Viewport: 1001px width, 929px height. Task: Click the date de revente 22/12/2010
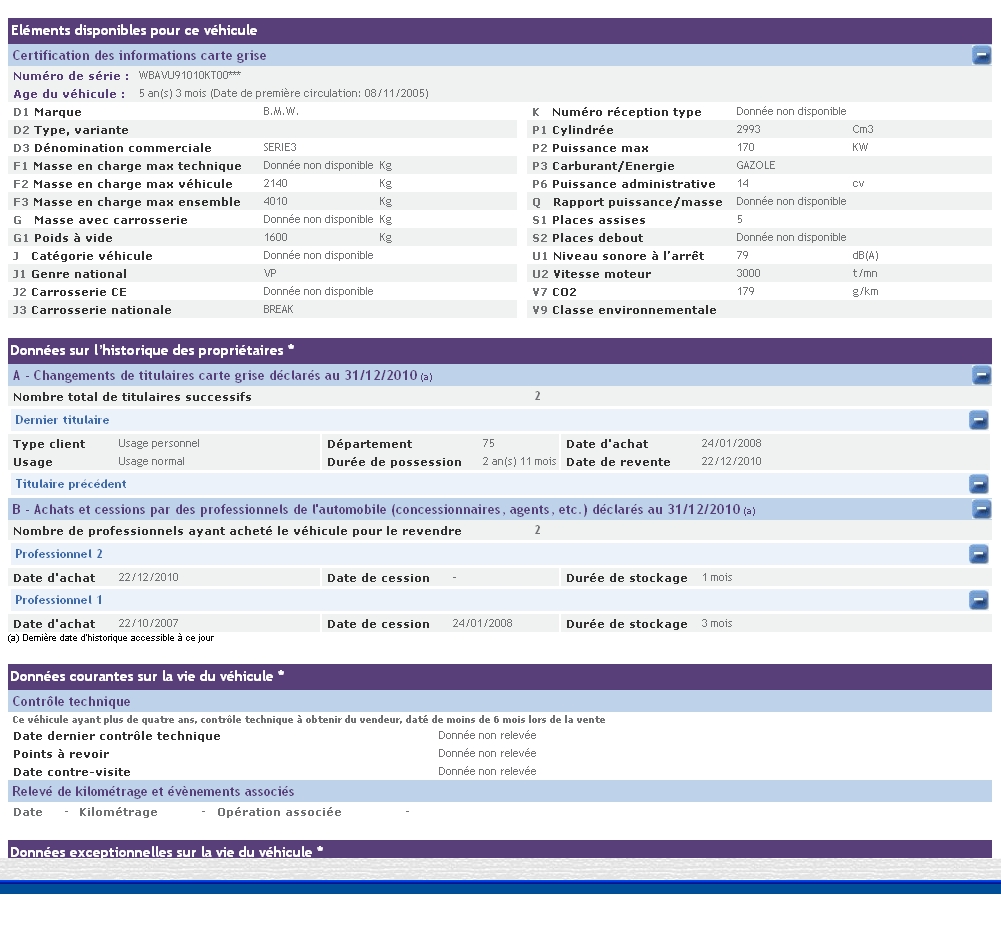pyautogui.click(x=731, y=461)
